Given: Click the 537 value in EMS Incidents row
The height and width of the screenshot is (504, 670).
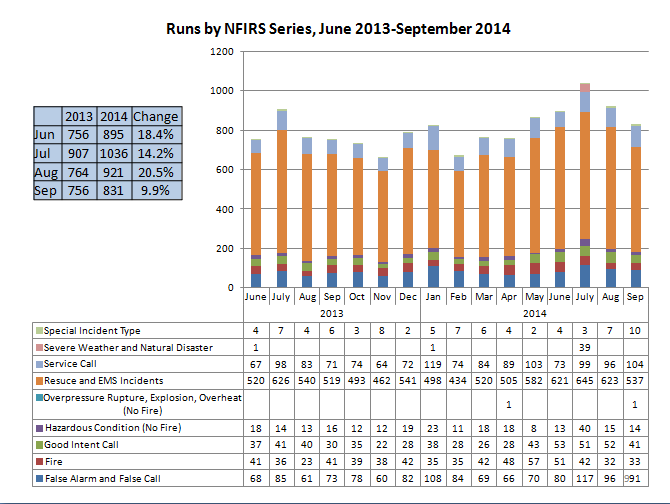Looking at the screenshot, I should click(x=635, y=381).
